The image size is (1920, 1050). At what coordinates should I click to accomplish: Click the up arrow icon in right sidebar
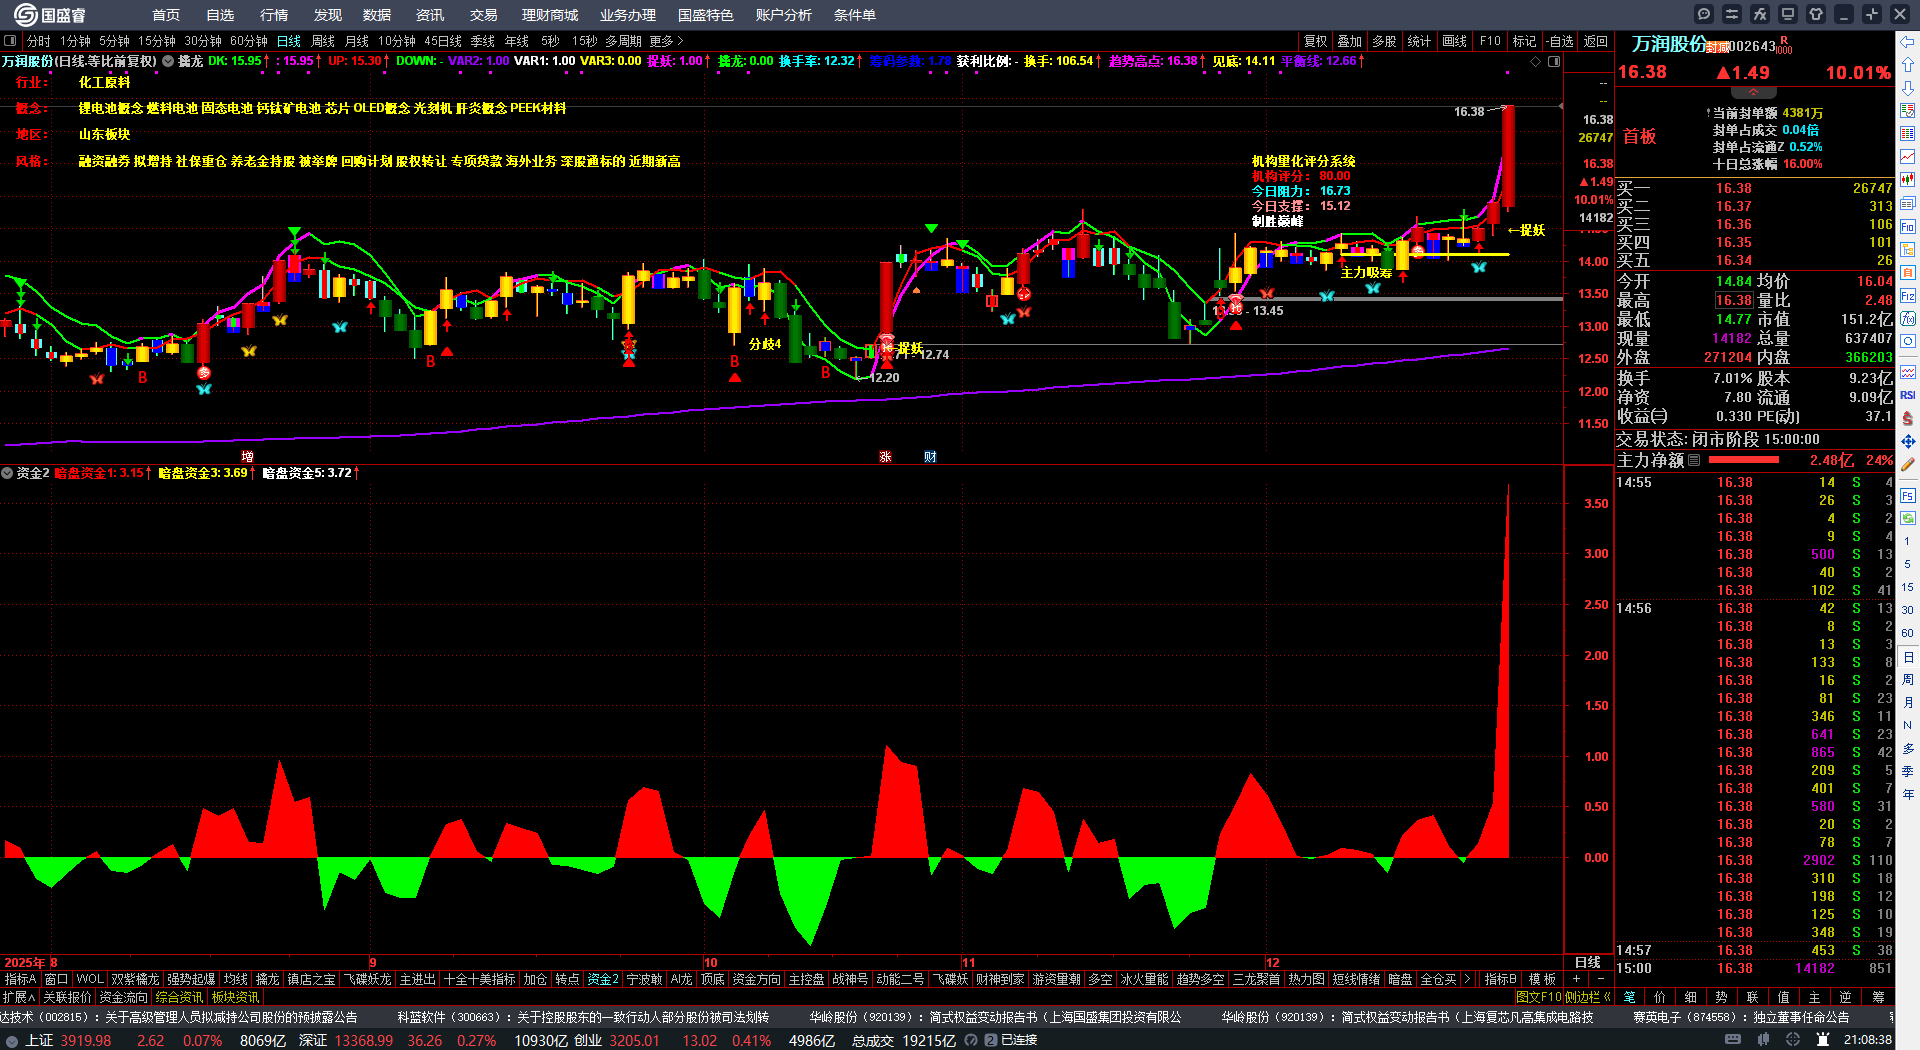[1908, 65]
